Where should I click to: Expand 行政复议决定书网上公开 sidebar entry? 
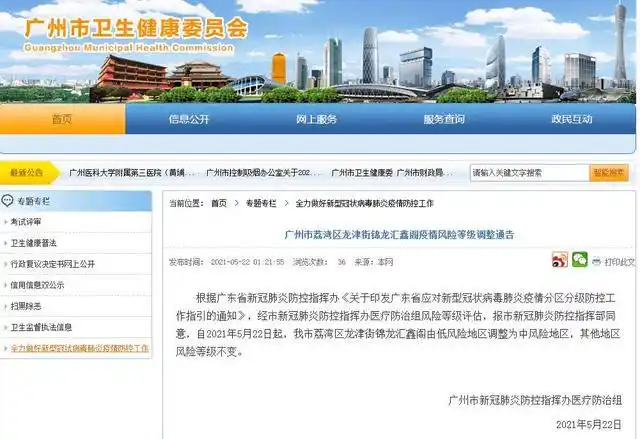[53, 263]
